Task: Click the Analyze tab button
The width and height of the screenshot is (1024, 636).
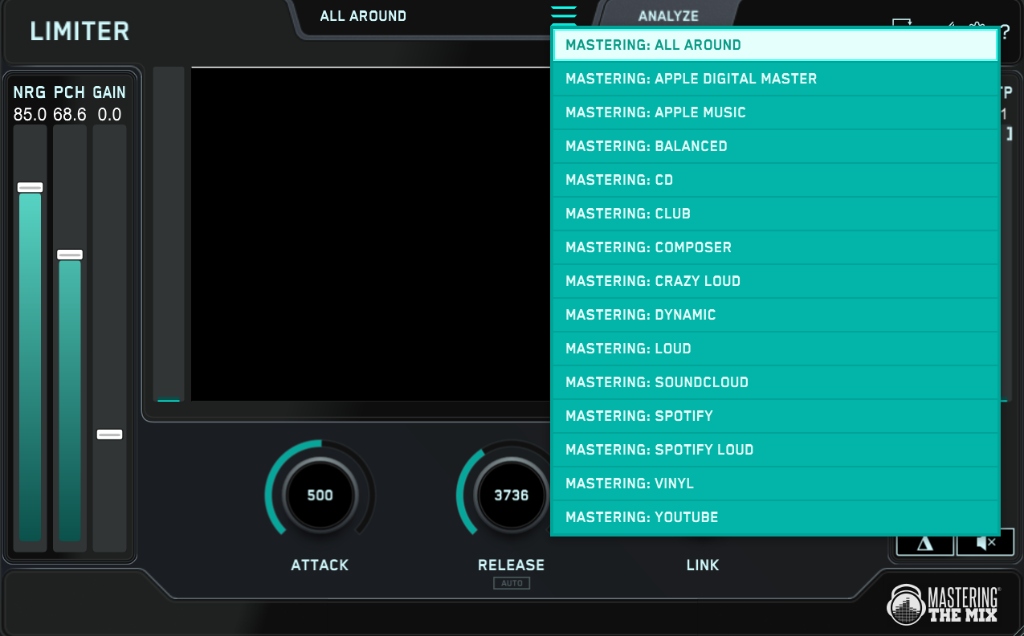Action: point(668,16)
